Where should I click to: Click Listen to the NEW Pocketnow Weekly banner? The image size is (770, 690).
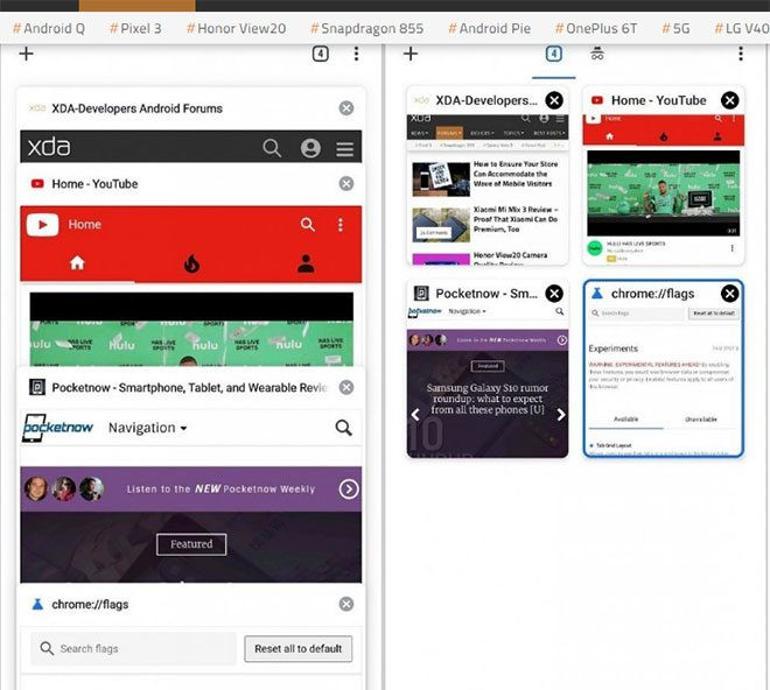[191, 489]
